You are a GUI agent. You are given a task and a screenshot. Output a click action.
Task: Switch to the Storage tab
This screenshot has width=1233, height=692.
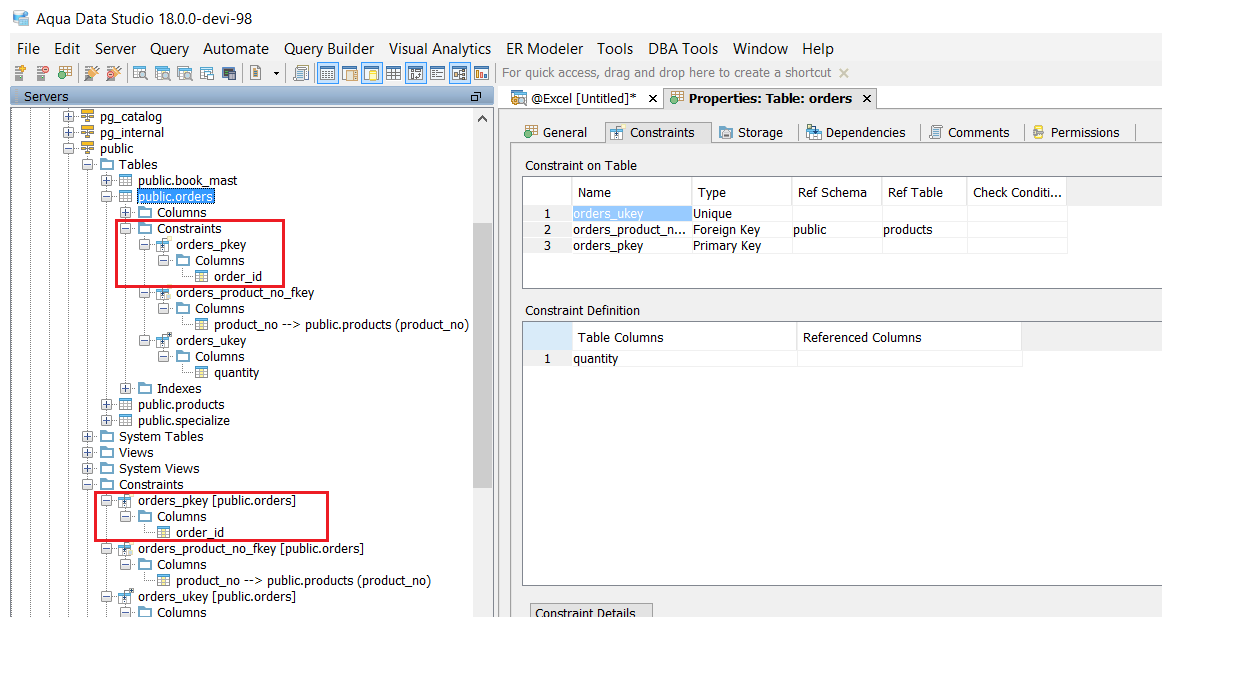point(751,132)
